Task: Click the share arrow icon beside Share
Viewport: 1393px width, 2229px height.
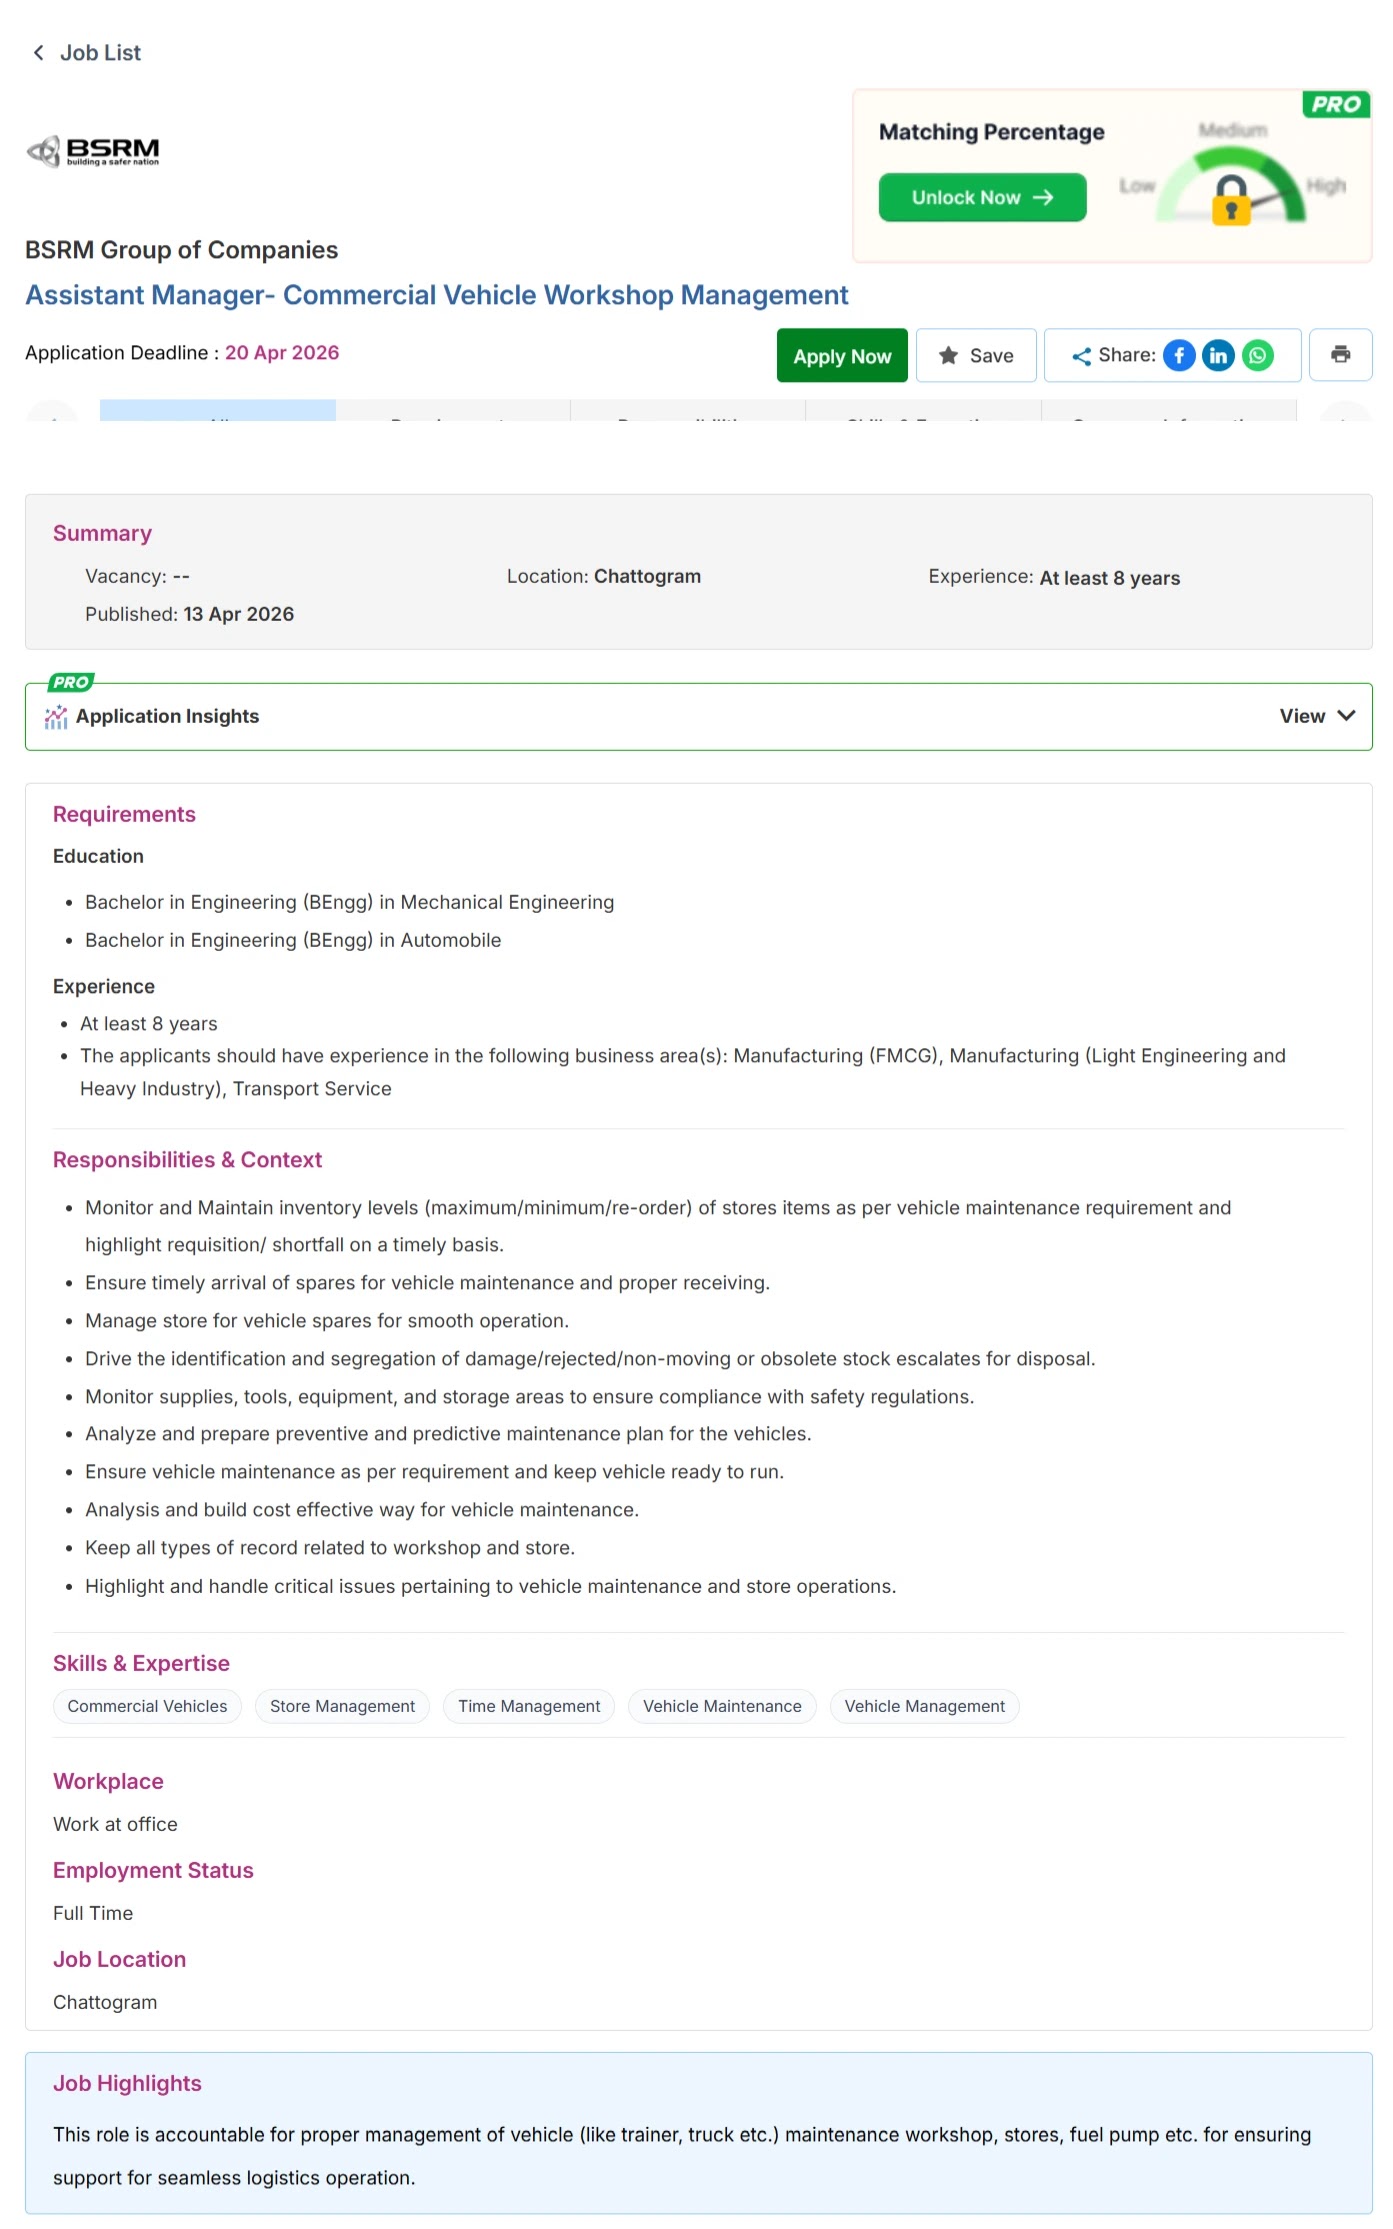Action: (1081, 356)
